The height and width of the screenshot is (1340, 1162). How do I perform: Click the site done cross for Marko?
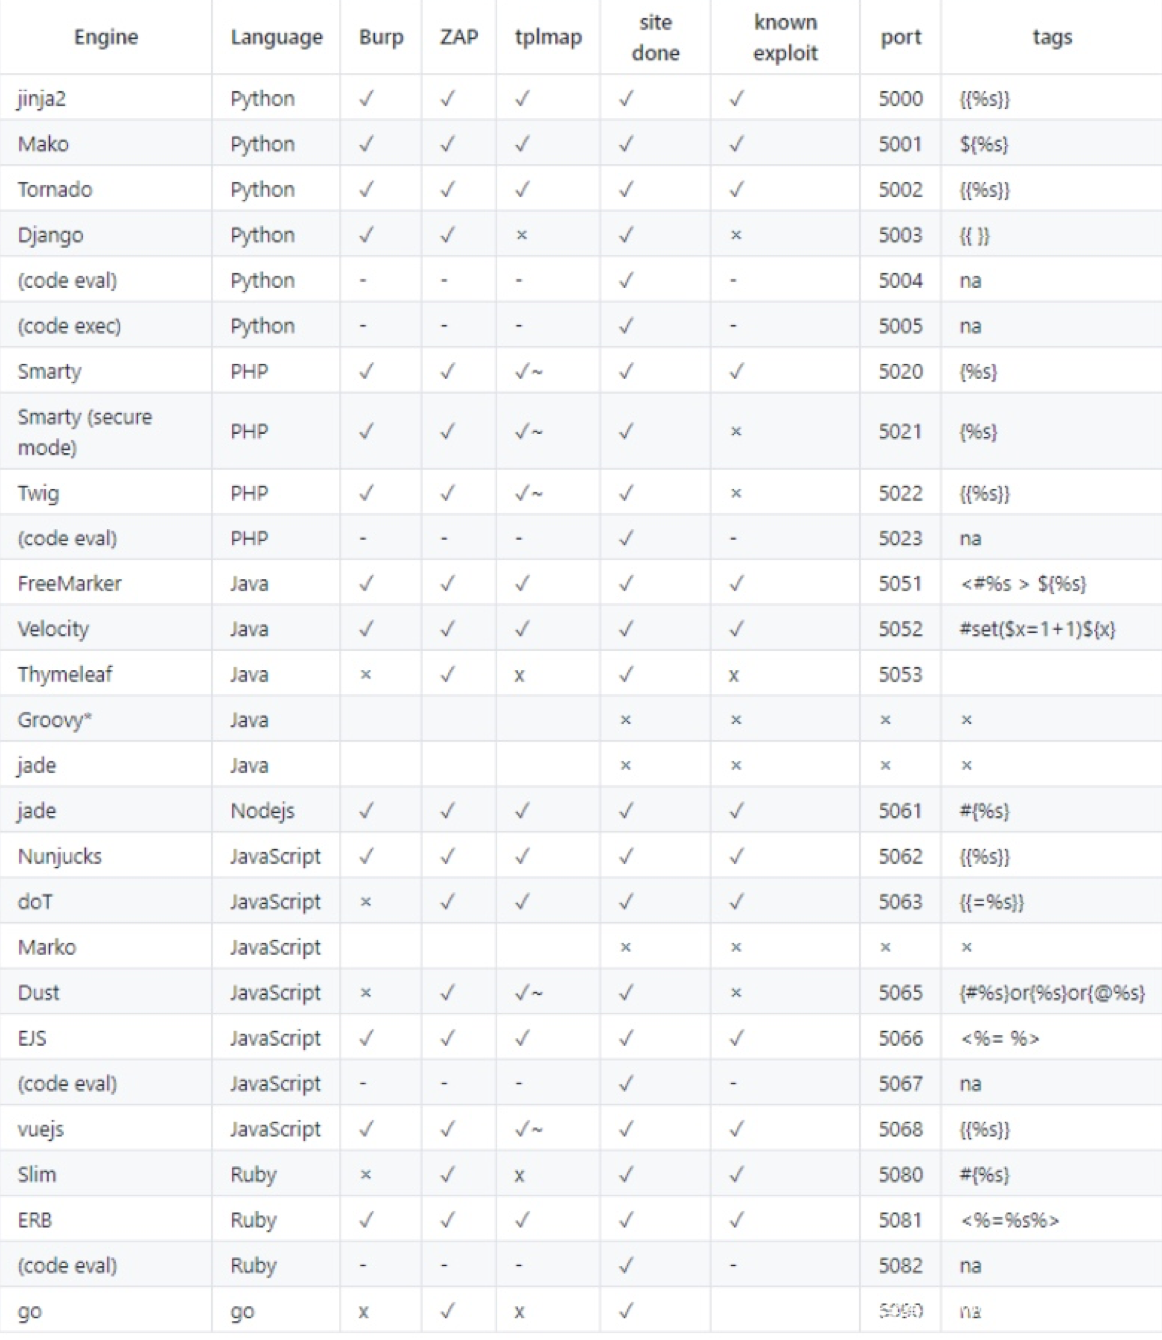click(626, 947)
